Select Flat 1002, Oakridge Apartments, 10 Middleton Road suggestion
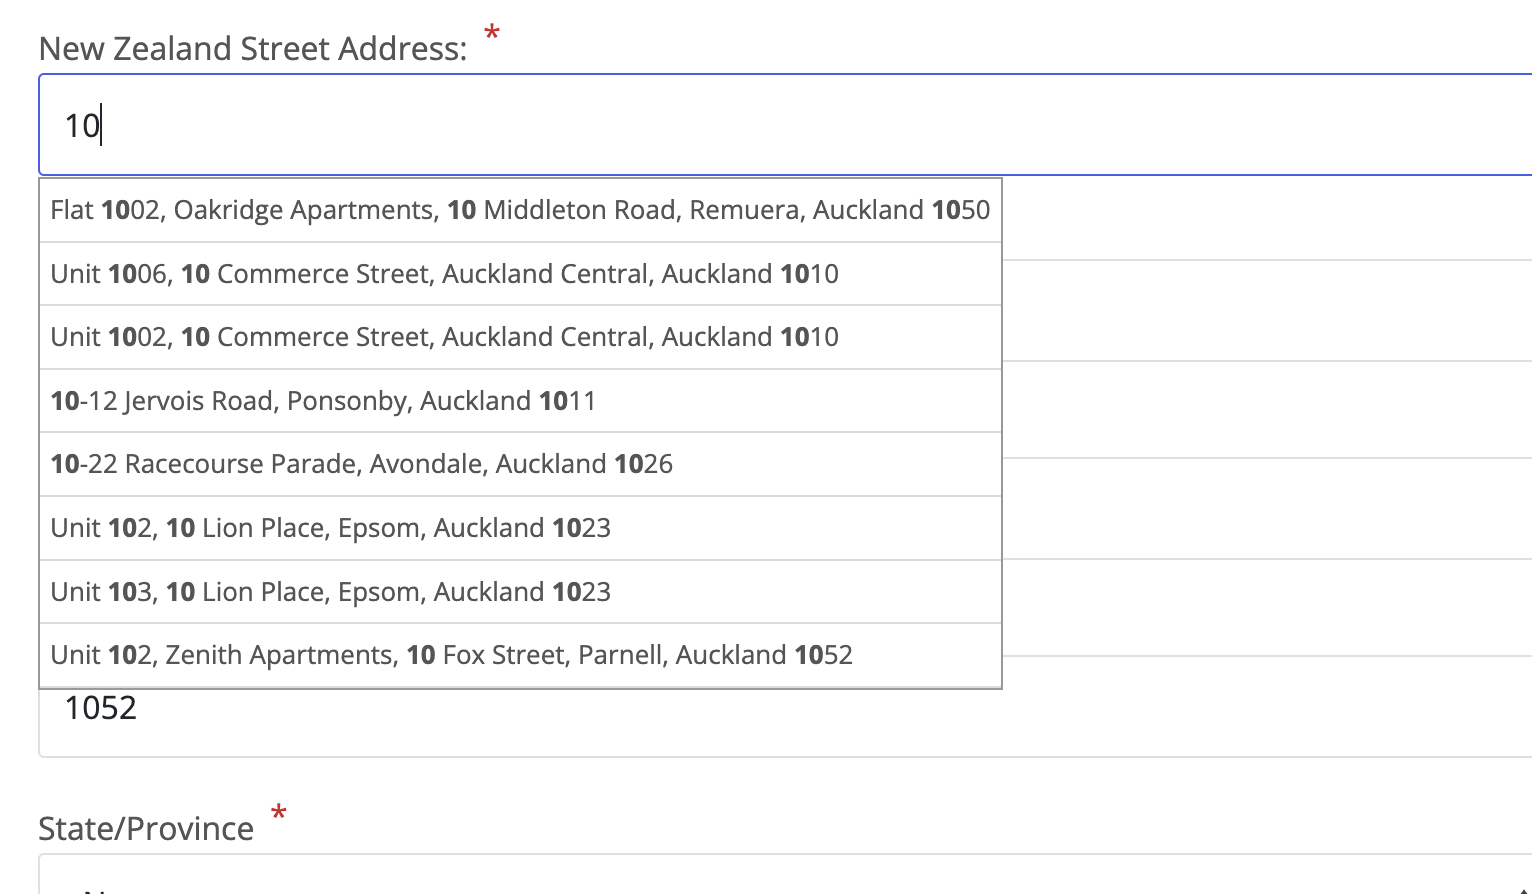 coord(520,210)
